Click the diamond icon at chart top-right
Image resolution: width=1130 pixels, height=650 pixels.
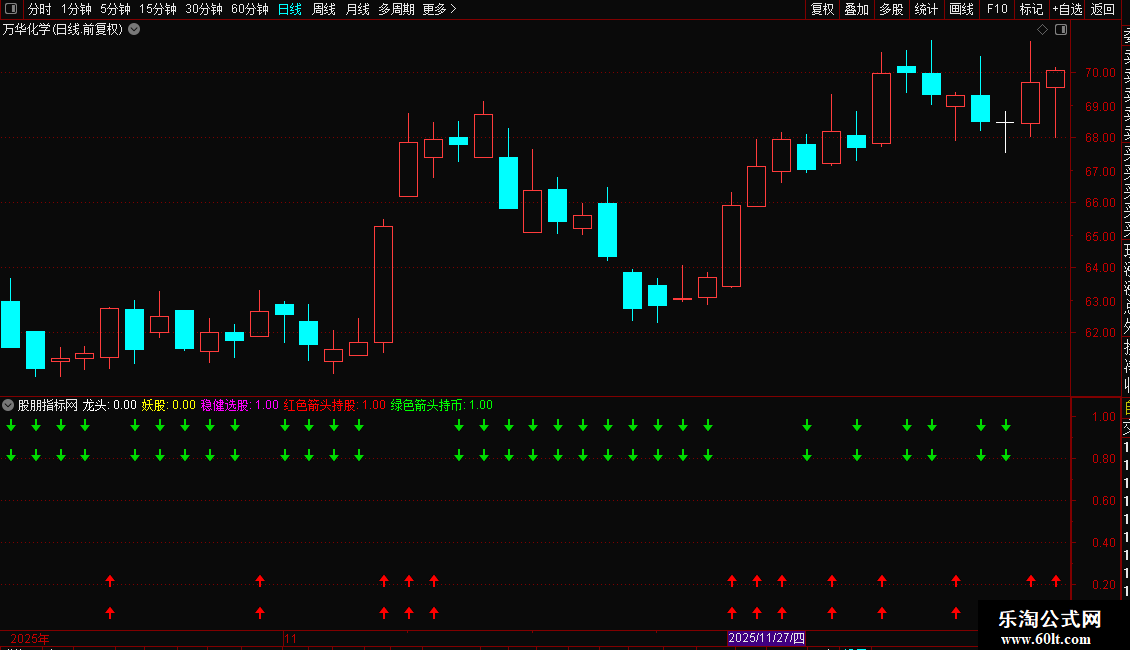(x=1042, y=30)
